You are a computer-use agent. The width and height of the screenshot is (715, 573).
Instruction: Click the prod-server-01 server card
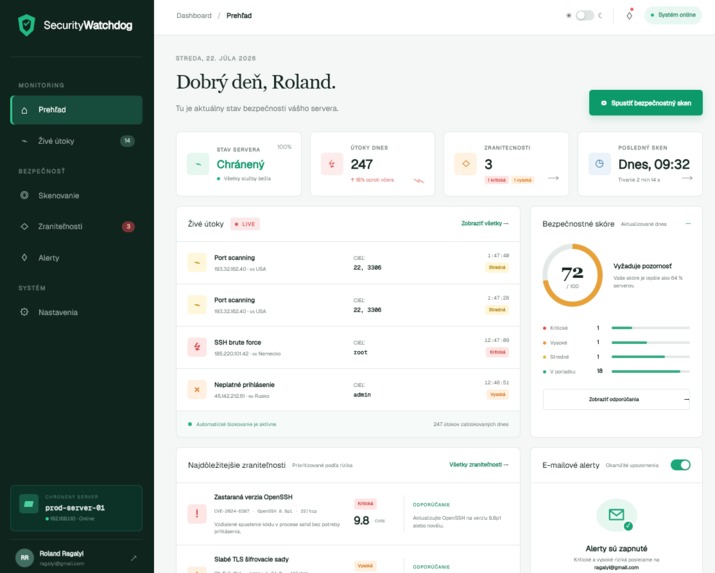[77, 508]
